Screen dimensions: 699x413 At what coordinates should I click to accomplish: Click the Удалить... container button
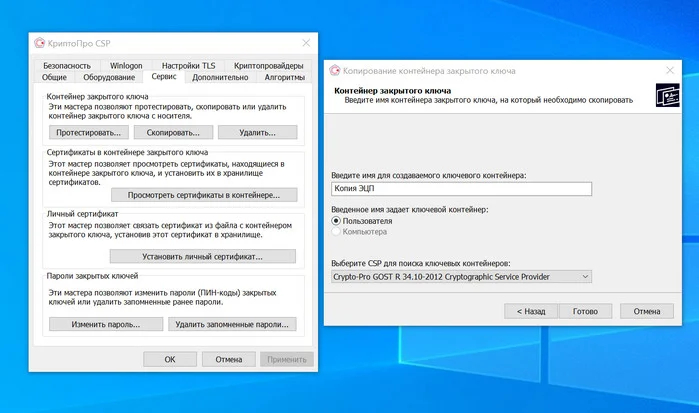point(257,132)
